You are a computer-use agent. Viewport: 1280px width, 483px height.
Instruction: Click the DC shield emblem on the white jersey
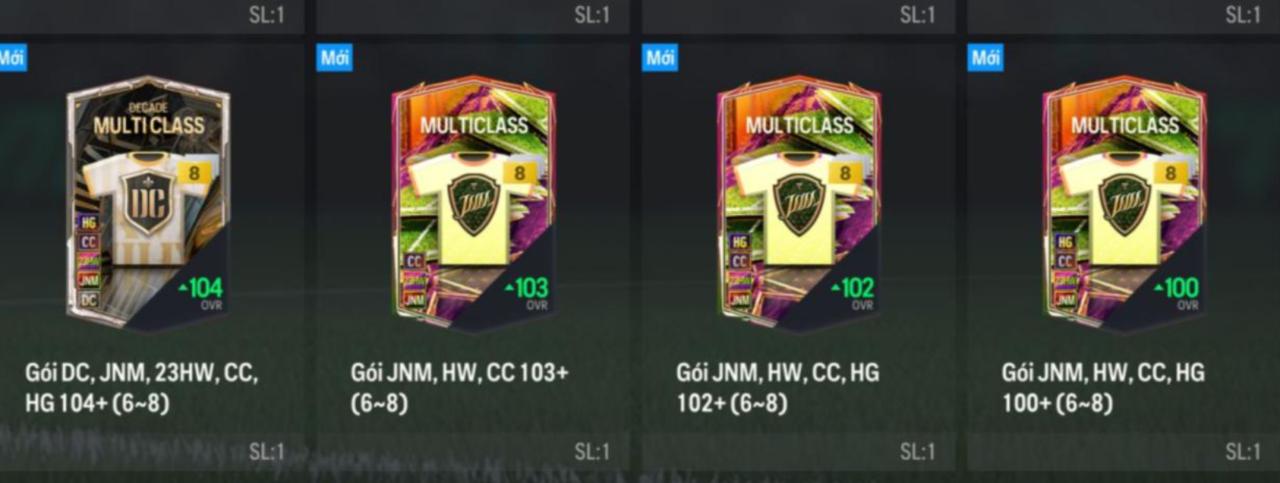147,201
